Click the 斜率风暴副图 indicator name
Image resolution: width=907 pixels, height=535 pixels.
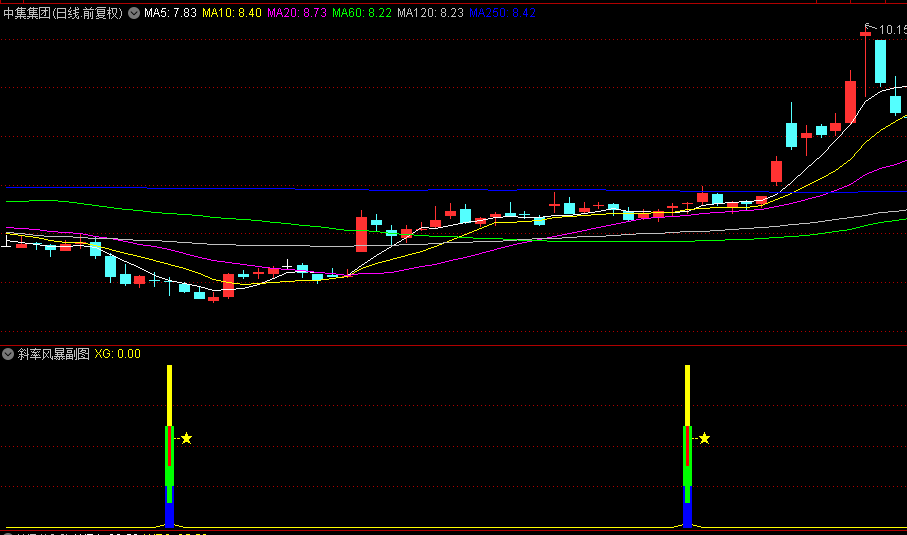pyautogui.click(x=54, y=354)
